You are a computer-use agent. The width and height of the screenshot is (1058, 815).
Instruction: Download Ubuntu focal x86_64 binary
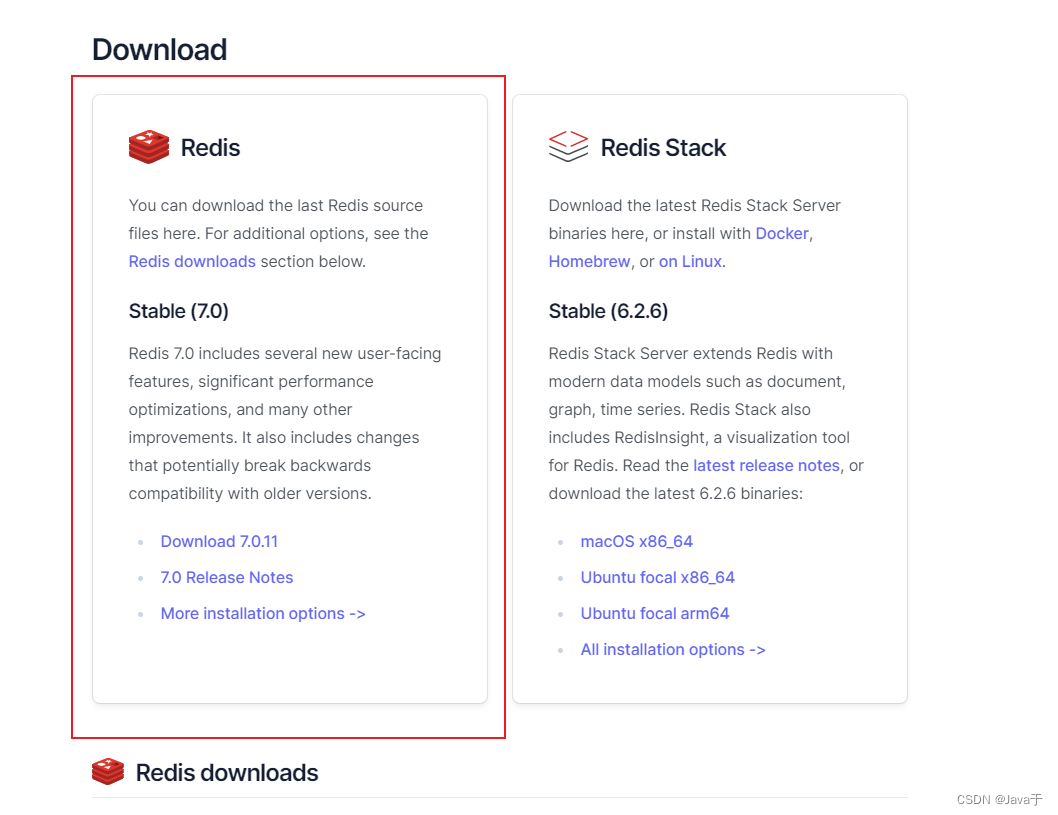coord(657,577)
